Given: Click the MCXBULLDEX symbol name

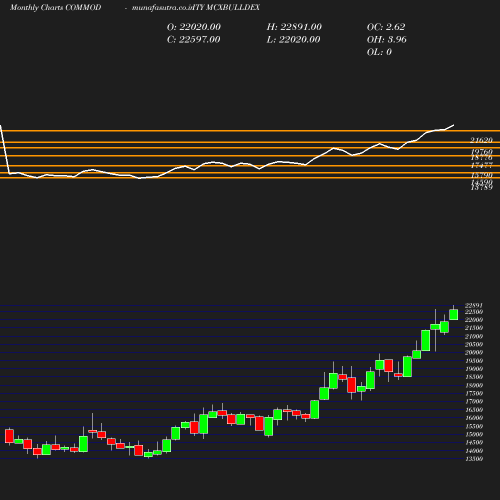Looking at the screenshot, I should [x=233, y=8].
